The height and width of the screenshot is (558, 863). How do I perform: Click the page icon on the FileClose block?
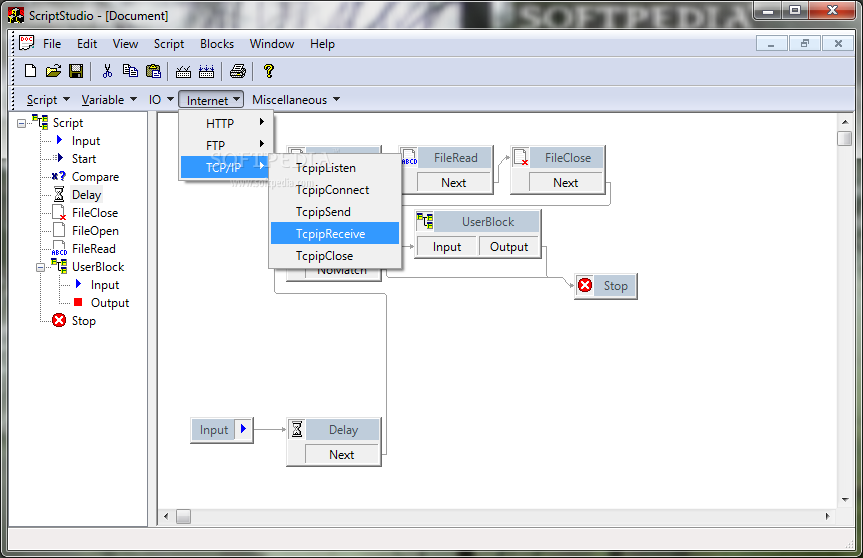[521, 157]
